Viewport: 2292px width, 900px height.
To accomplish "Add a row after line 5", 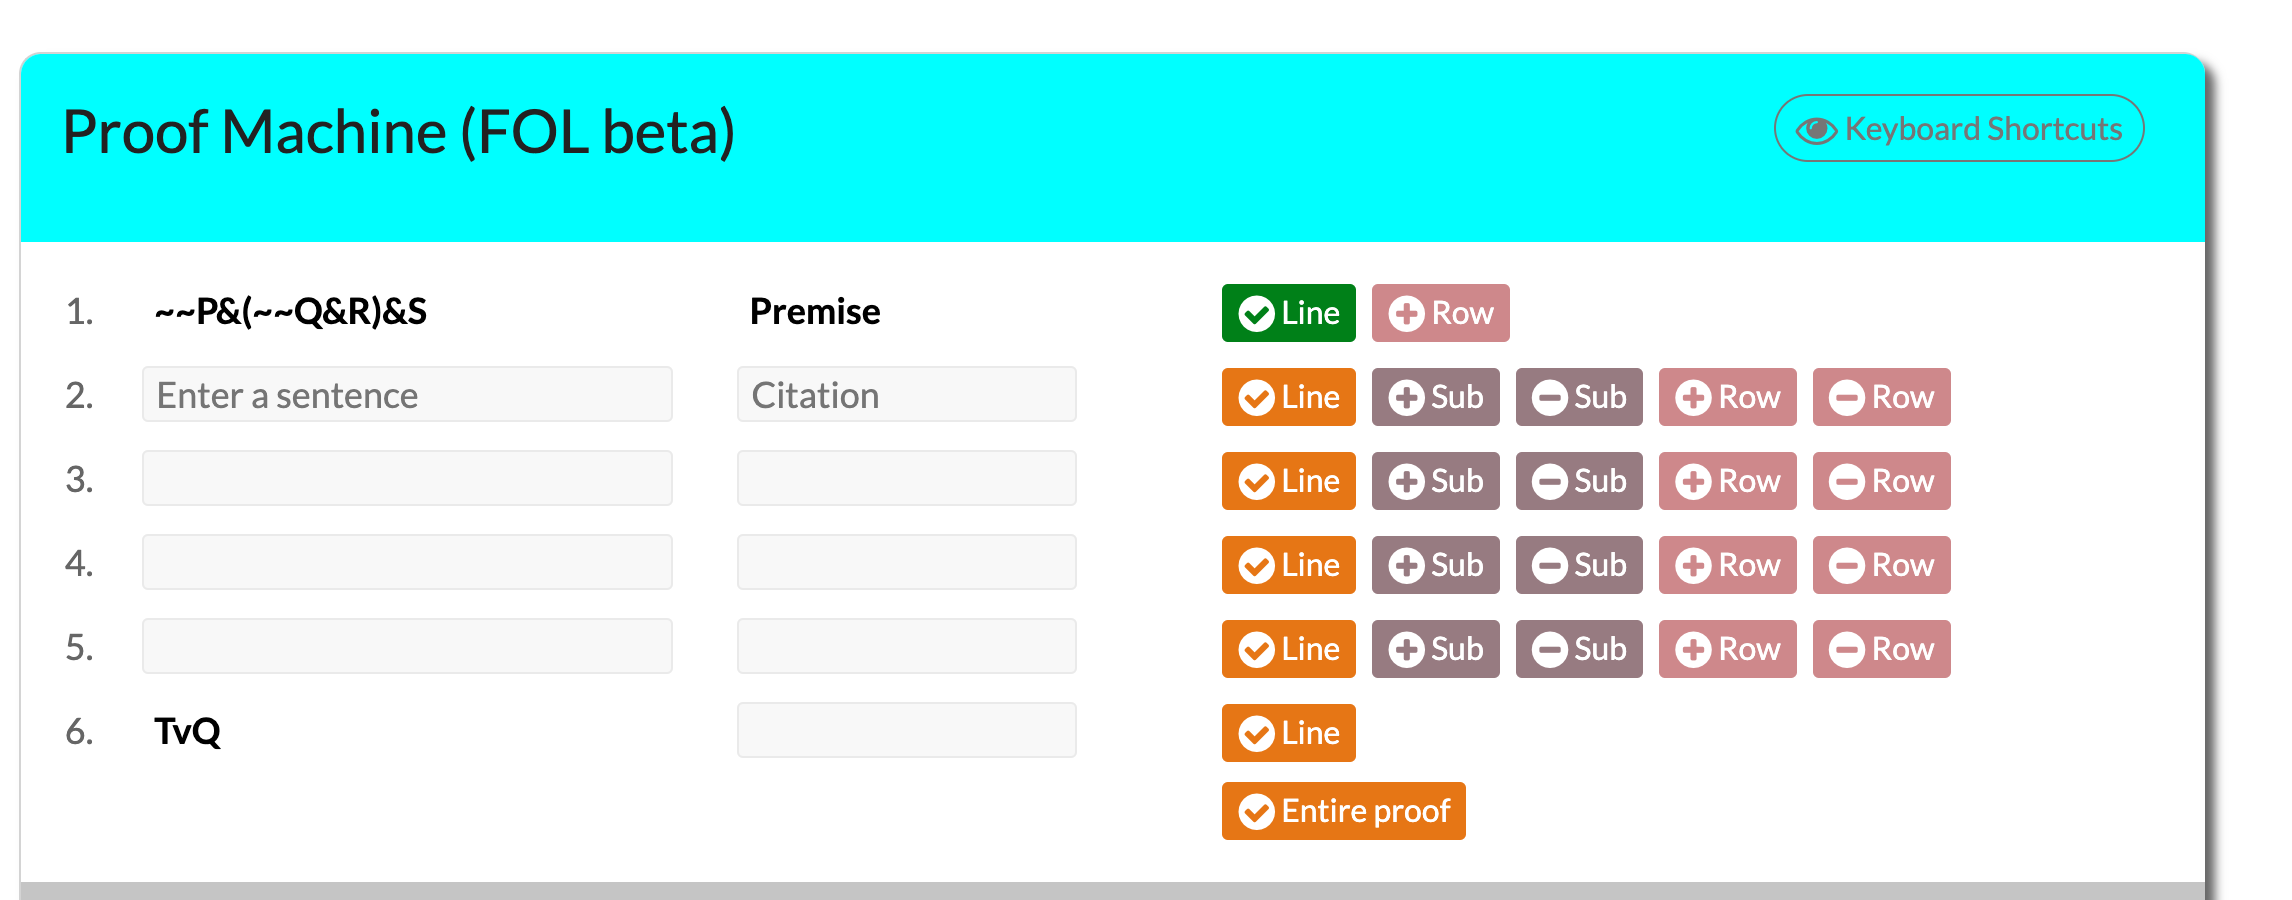I will coord(1727,649).
